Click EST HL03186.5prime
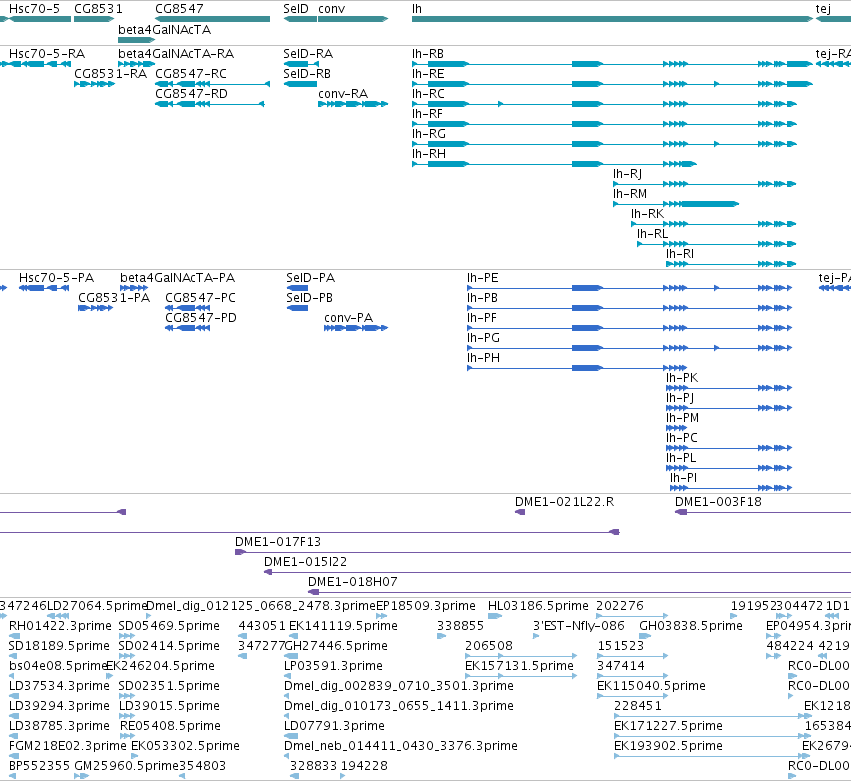The image size is (851, 781). point(495,617)
